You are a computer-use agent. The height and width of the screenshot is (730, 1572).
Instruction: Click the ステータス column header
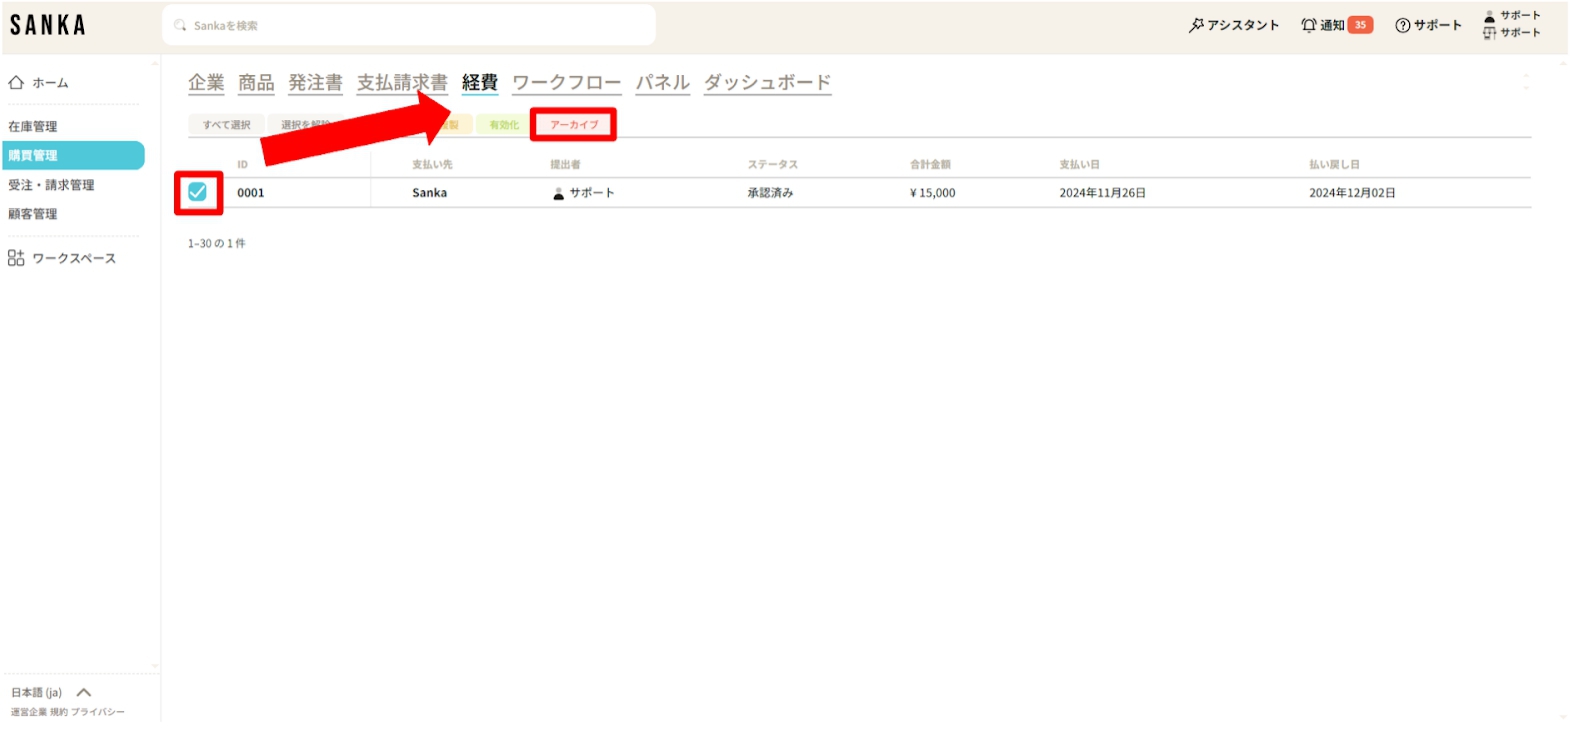pyautogui.click(x=772, y=165)
